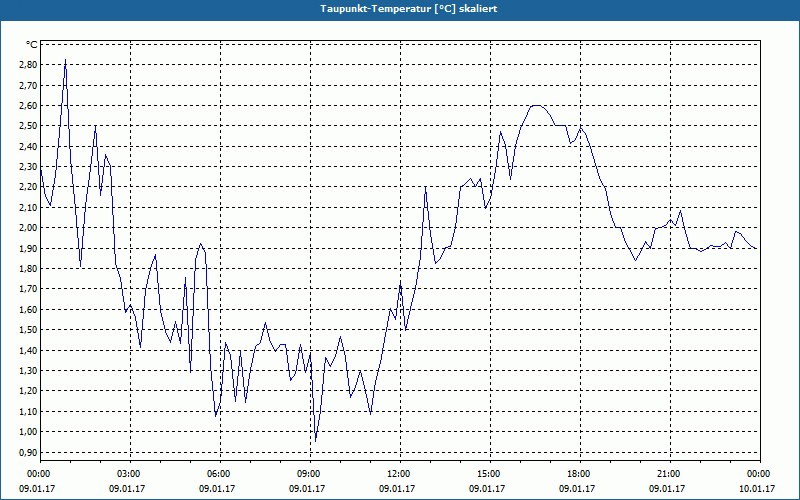Select the 1,50 y-axis label
Viewport: 800px width, 500px height.
(x=29, y=330)
